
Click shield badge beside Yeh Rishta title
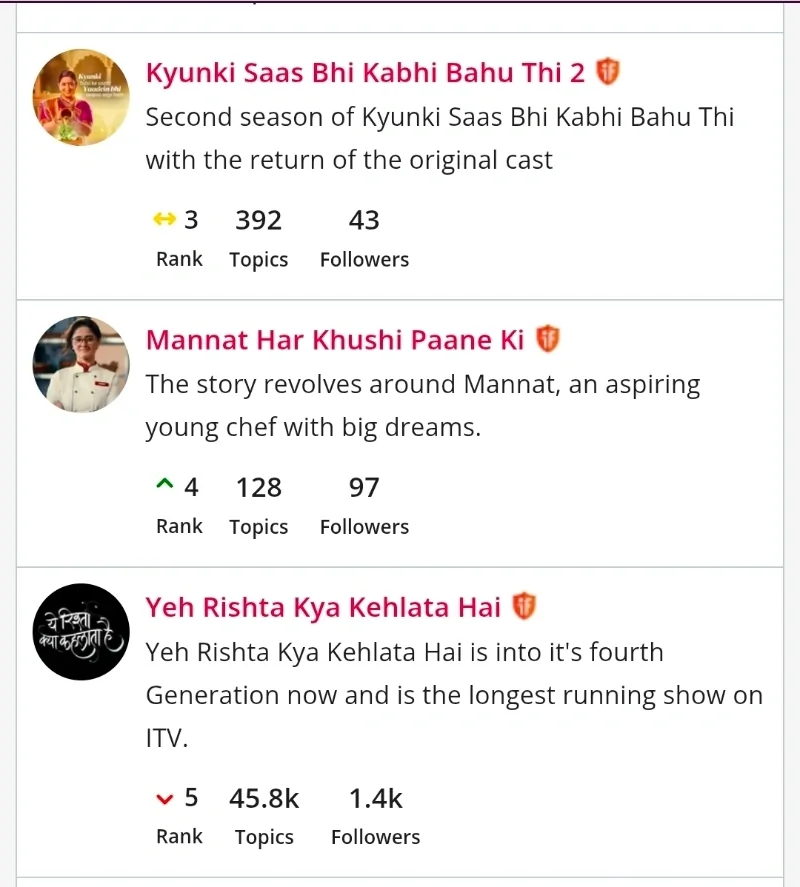[524, 606]
